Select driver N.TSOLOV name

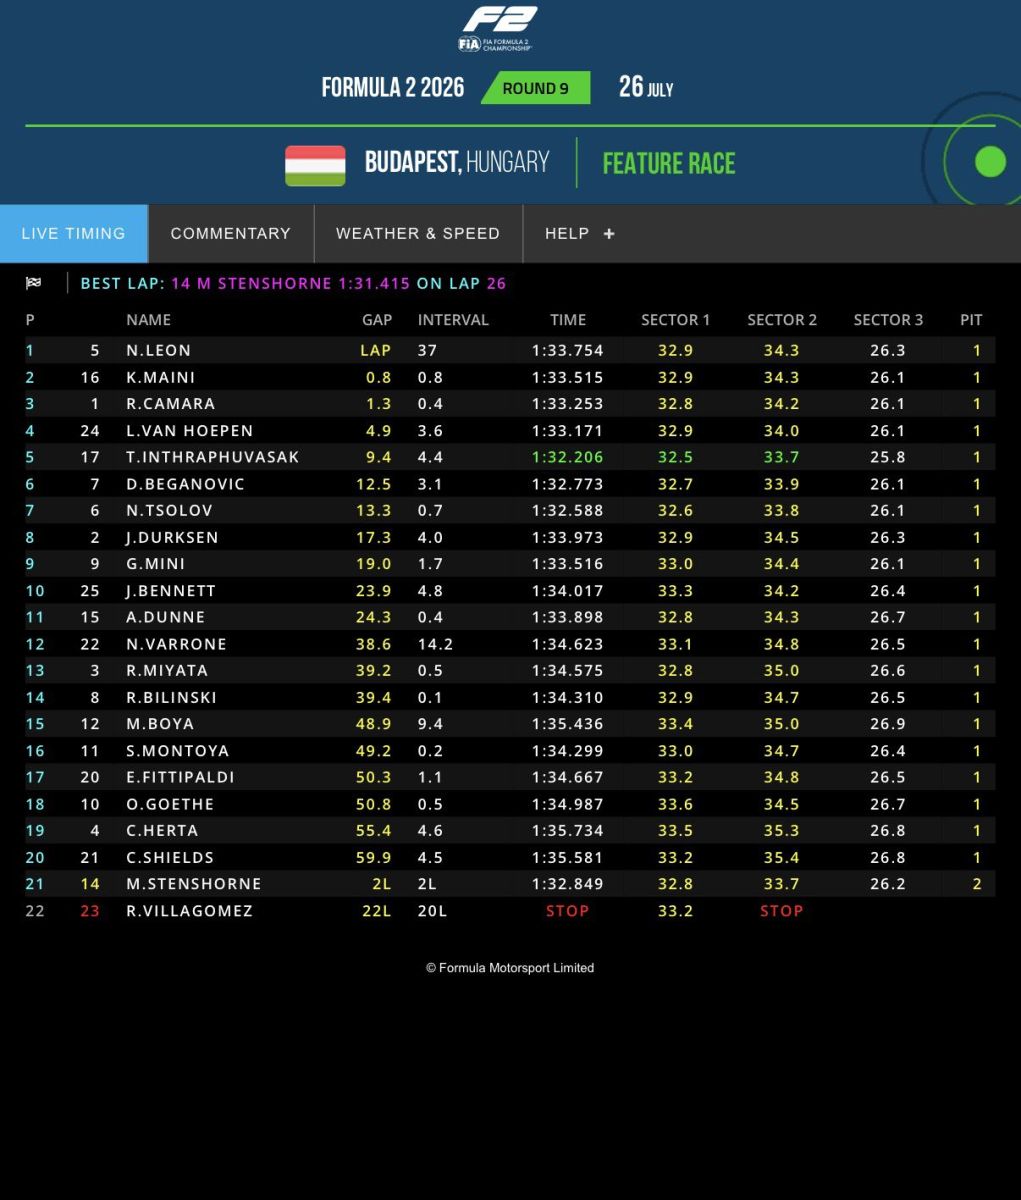click(x=169, y=511)
